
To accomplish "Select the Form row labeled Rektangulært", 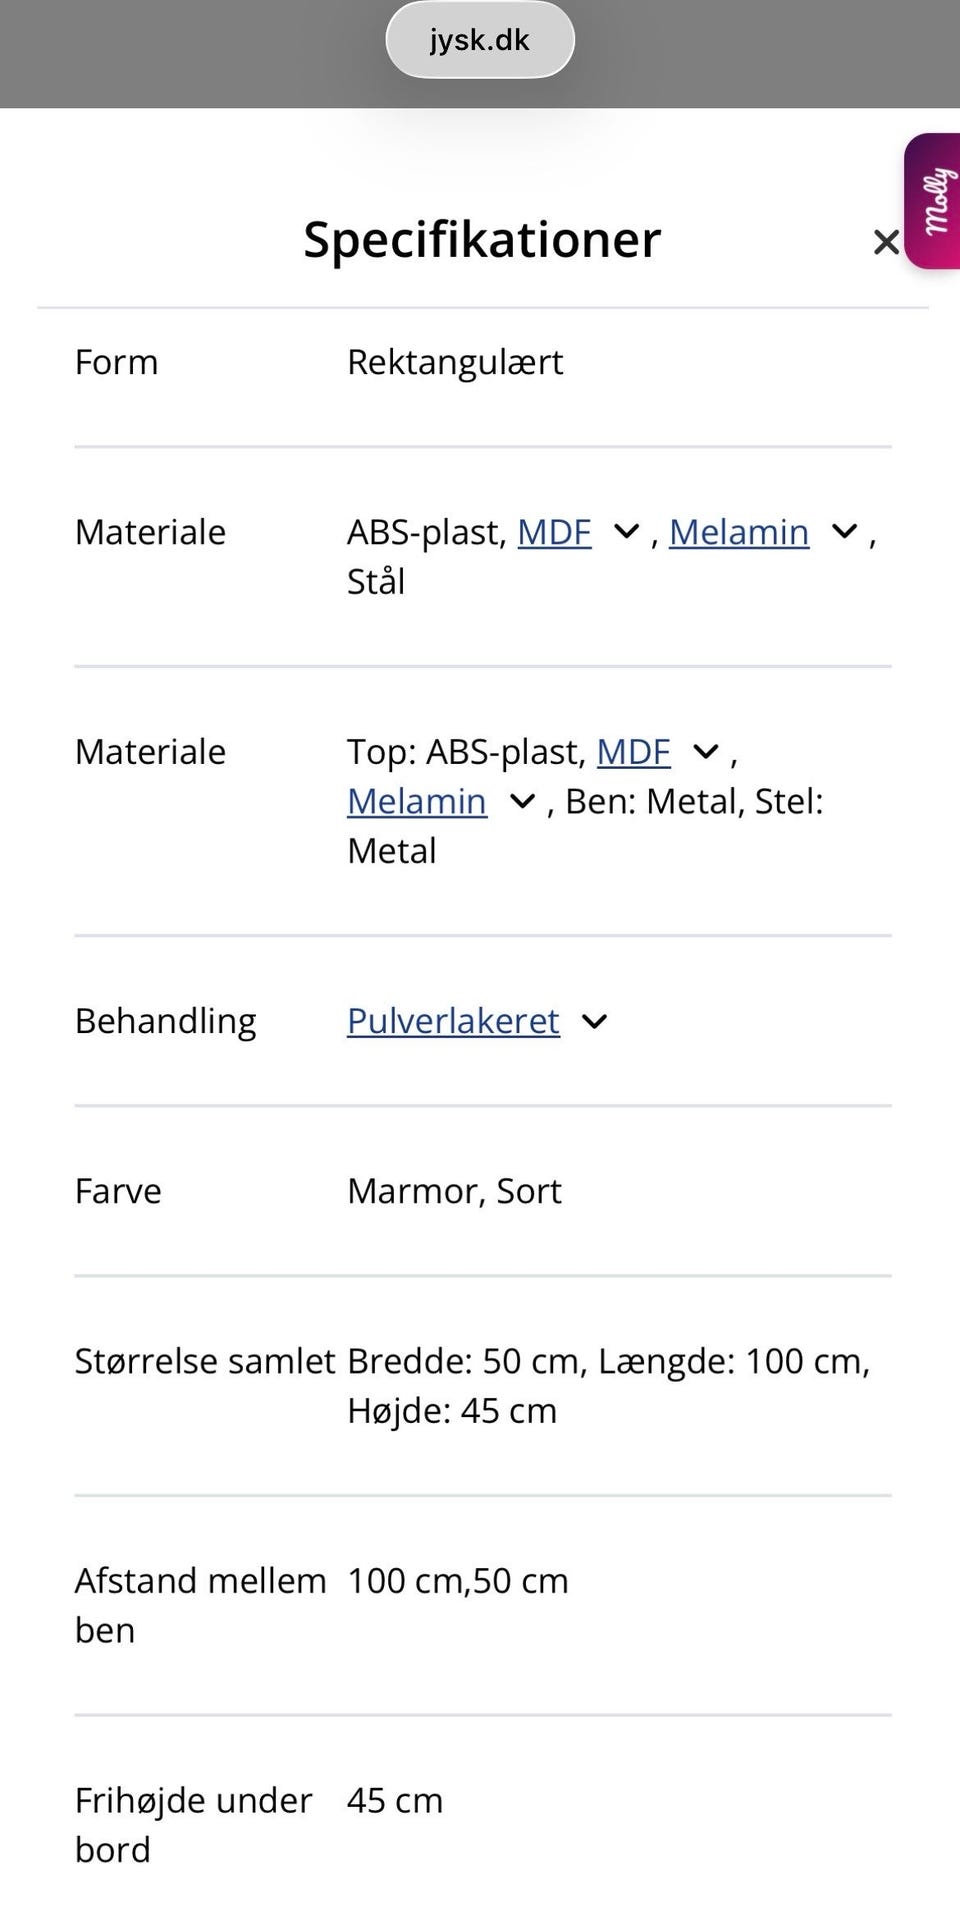I will (x=455, y=362).
